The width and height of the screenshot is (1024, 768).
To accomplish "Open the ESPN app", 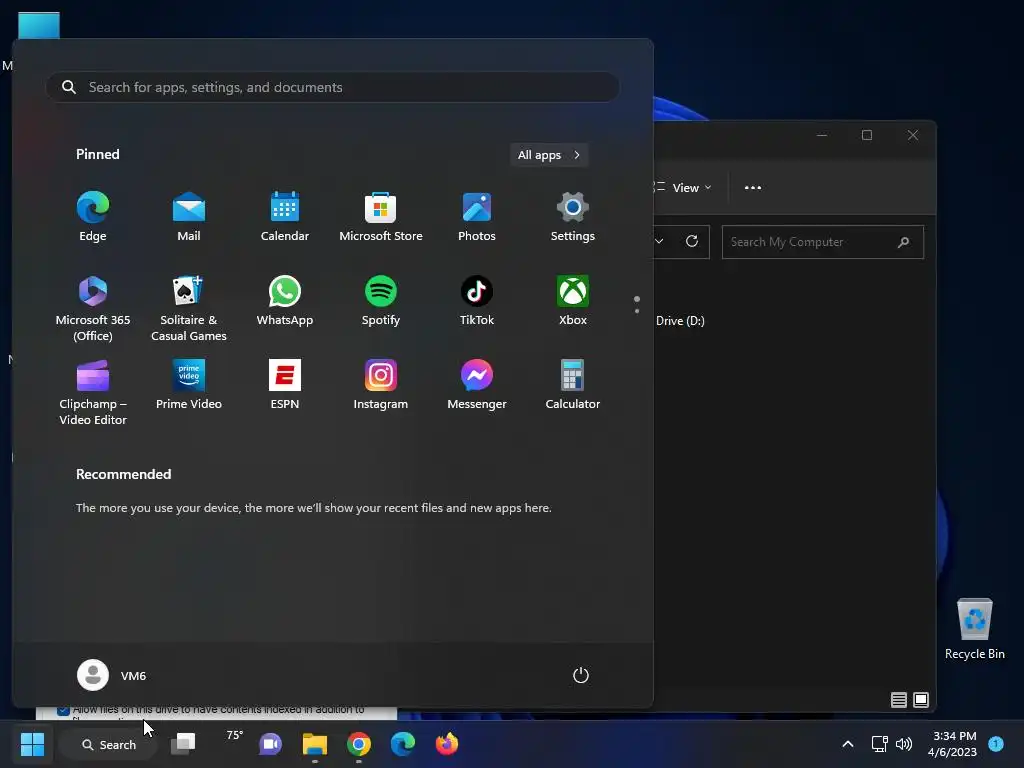I will point(285,385).
